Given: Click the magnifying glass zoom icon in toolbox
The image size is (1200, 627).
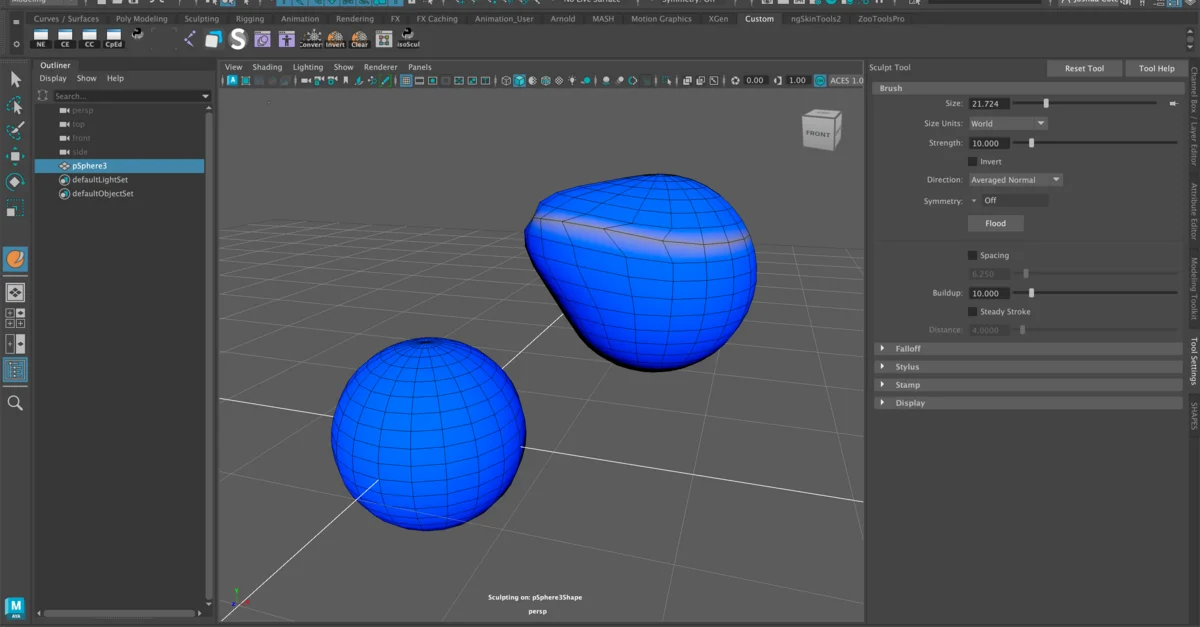Looking at the screenshot, I should (15, 403).
